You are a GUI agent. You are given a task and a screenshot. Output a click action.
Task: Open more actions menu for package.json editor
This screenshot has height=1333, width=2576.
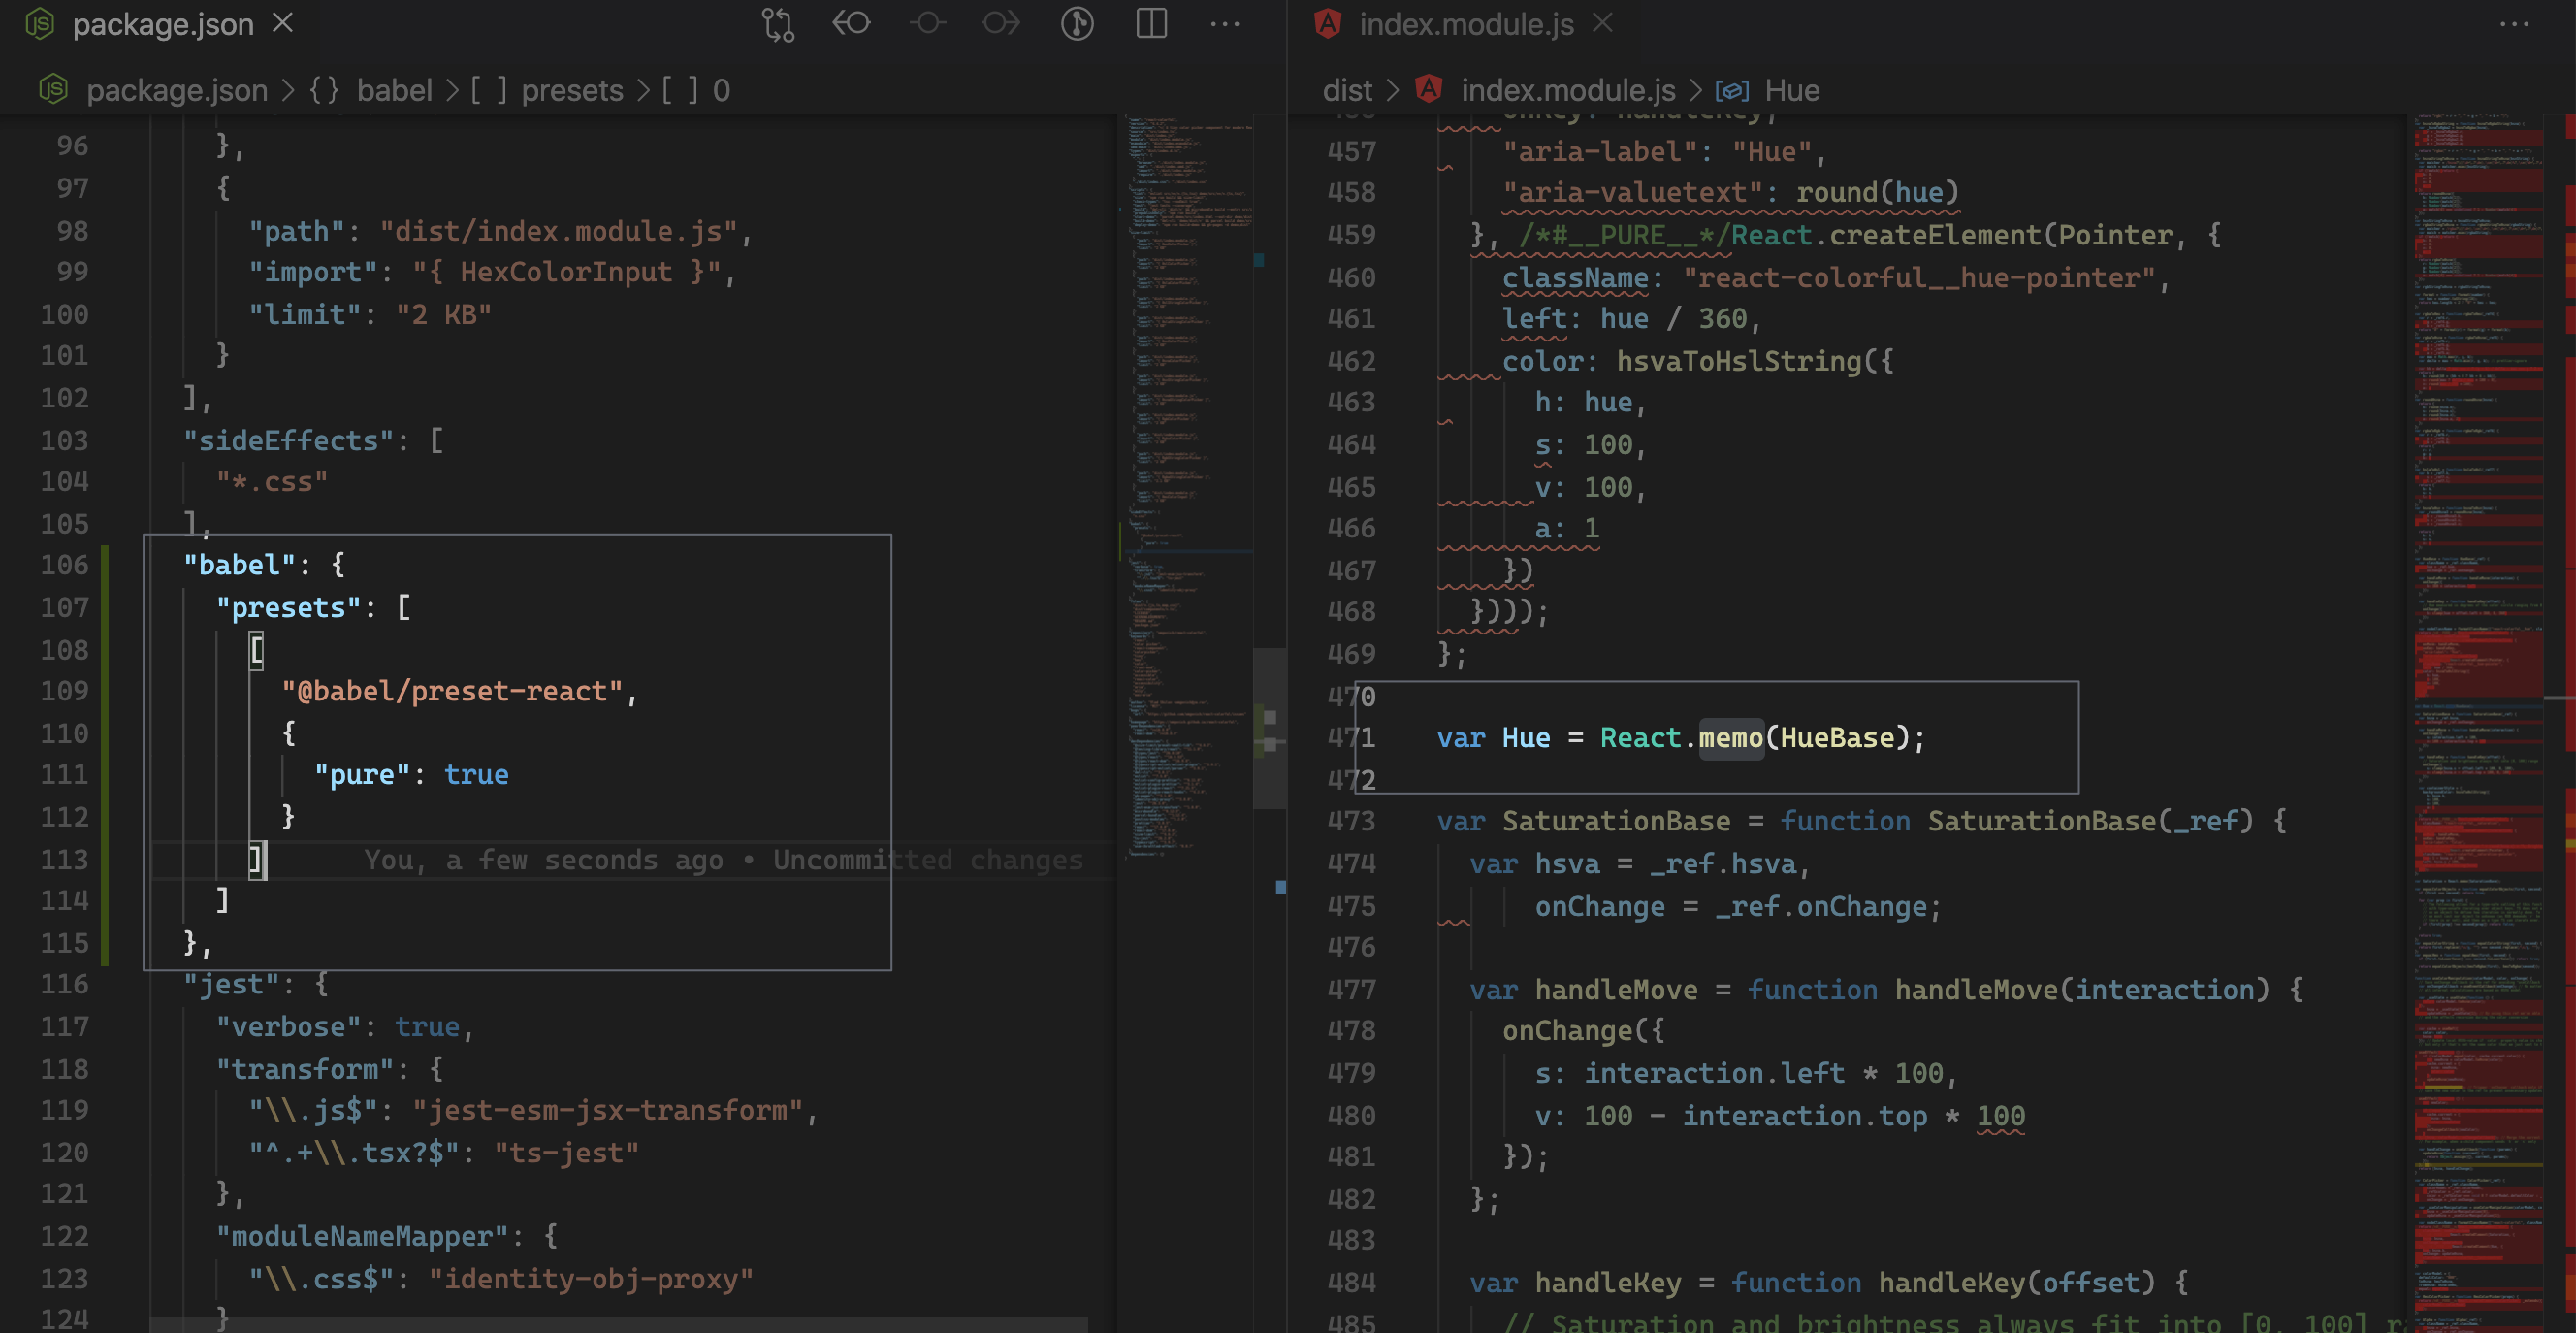[x=1225, y=24]
